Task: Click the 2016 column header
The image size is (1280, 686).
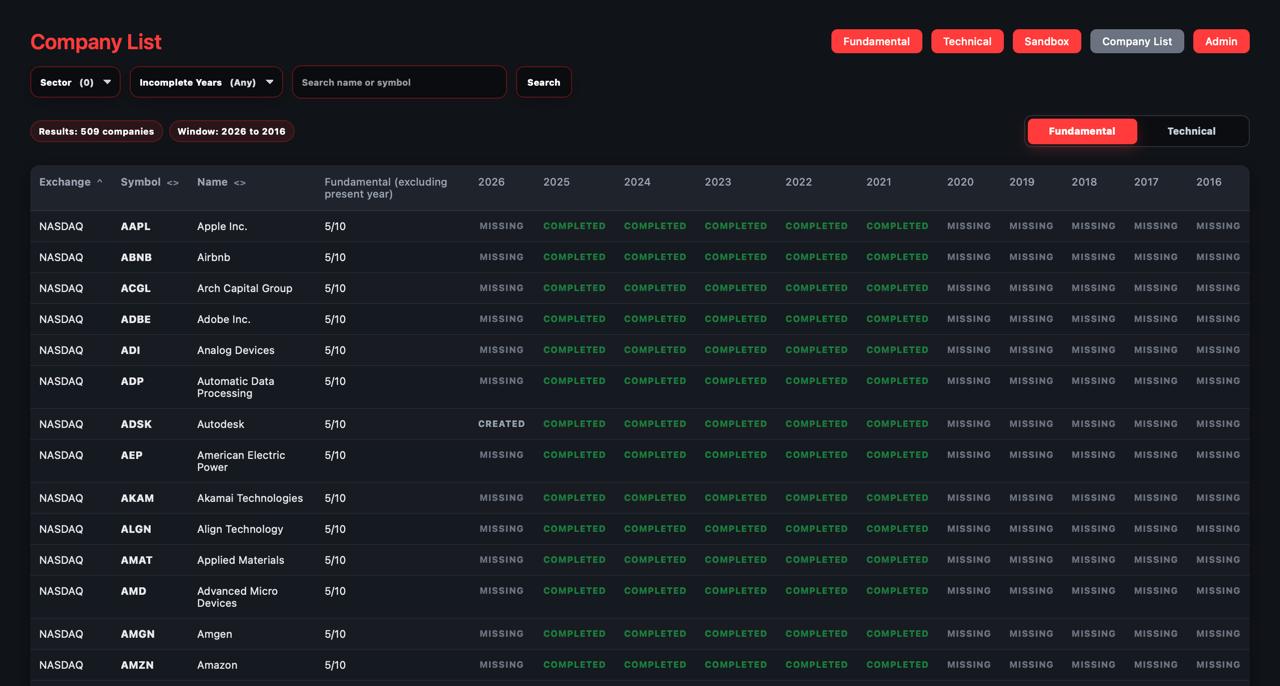Action: 1209,182
